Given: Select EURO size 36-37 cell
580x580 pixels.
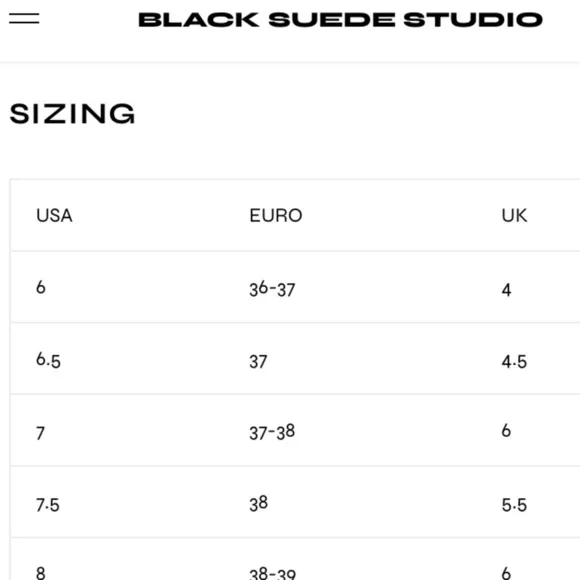Looking at the screenshot, I should [272, 289].
